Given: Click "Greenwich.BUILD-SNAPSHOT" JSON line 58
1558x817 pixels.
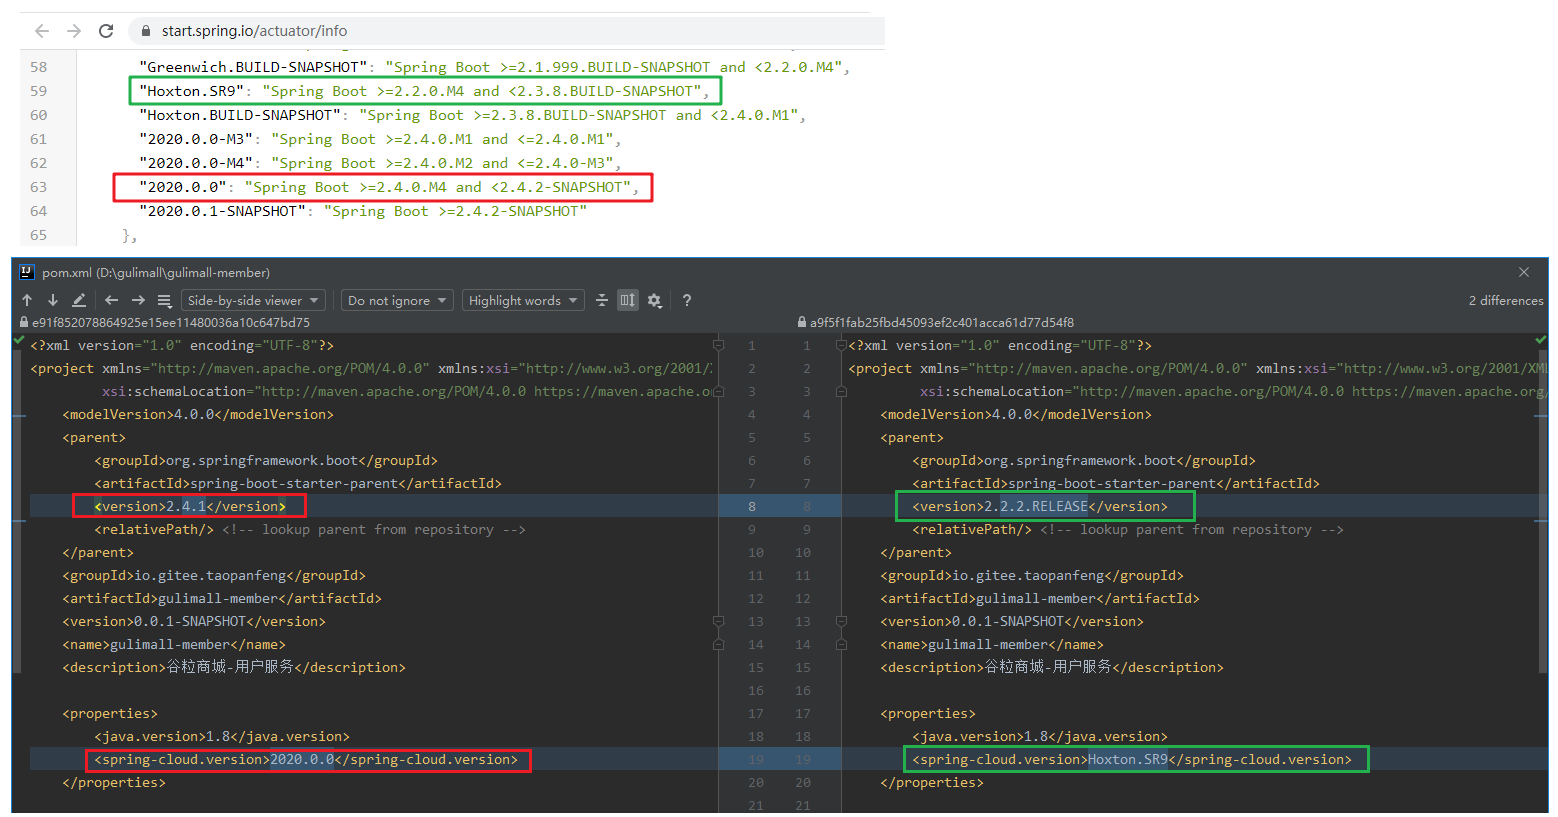Looking at the screenshot, I should click(x=495, y=67).
